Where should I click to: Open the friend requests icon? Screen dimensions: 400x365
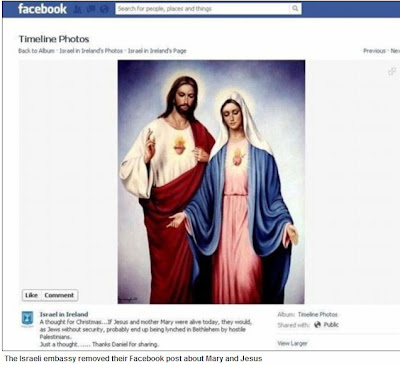(x=79, y=9)
